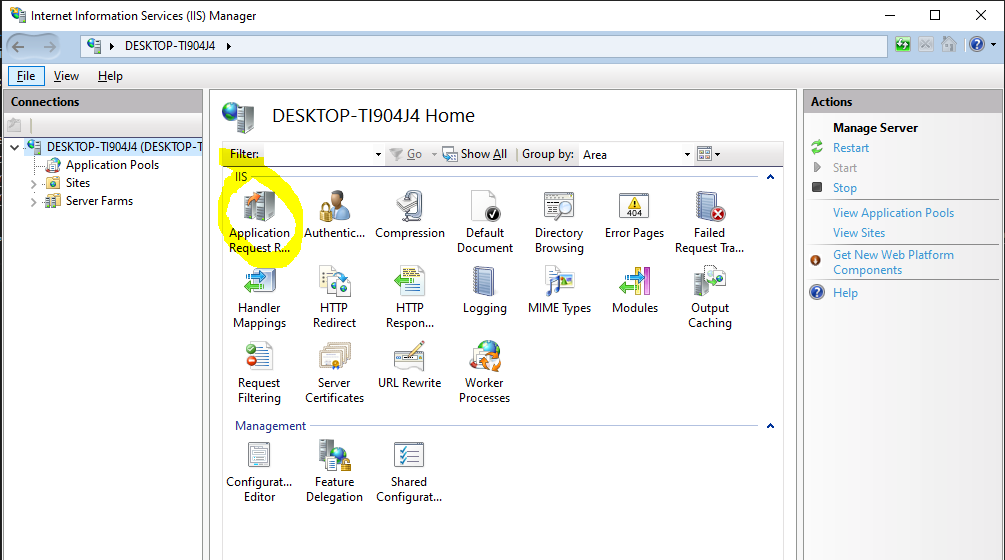The width and height of the screenshot is (1005, 560).
Task: Open Failed Request Tracing feature
Action: (709, 222)
